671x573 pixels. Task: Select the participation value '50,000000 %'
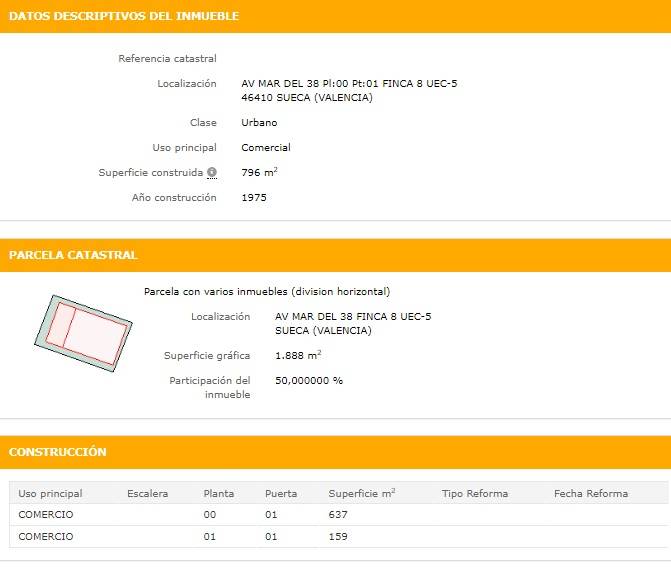click(x=309, y=380)
